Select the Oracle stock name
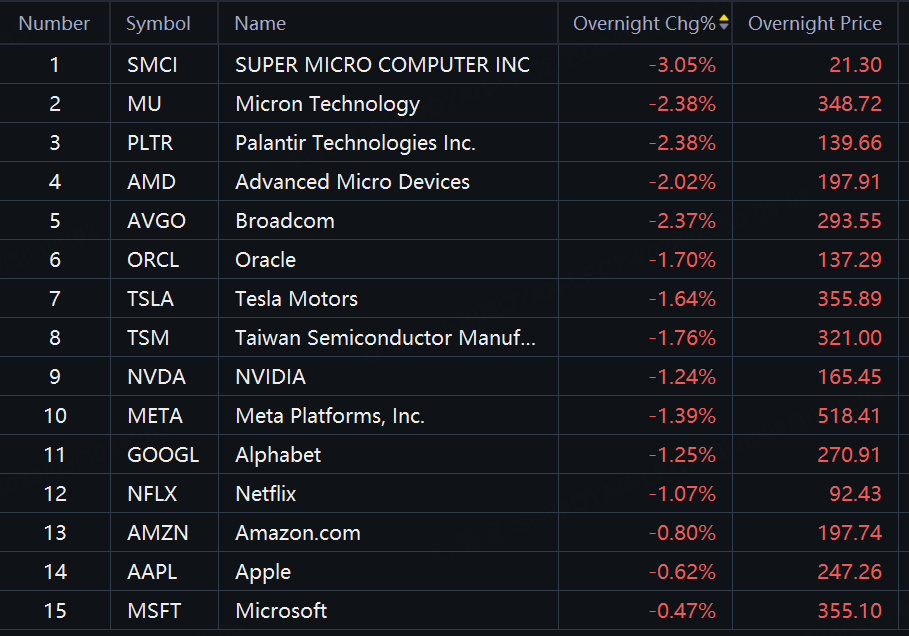Screen dimensions: 909x636 click(265, 260)
